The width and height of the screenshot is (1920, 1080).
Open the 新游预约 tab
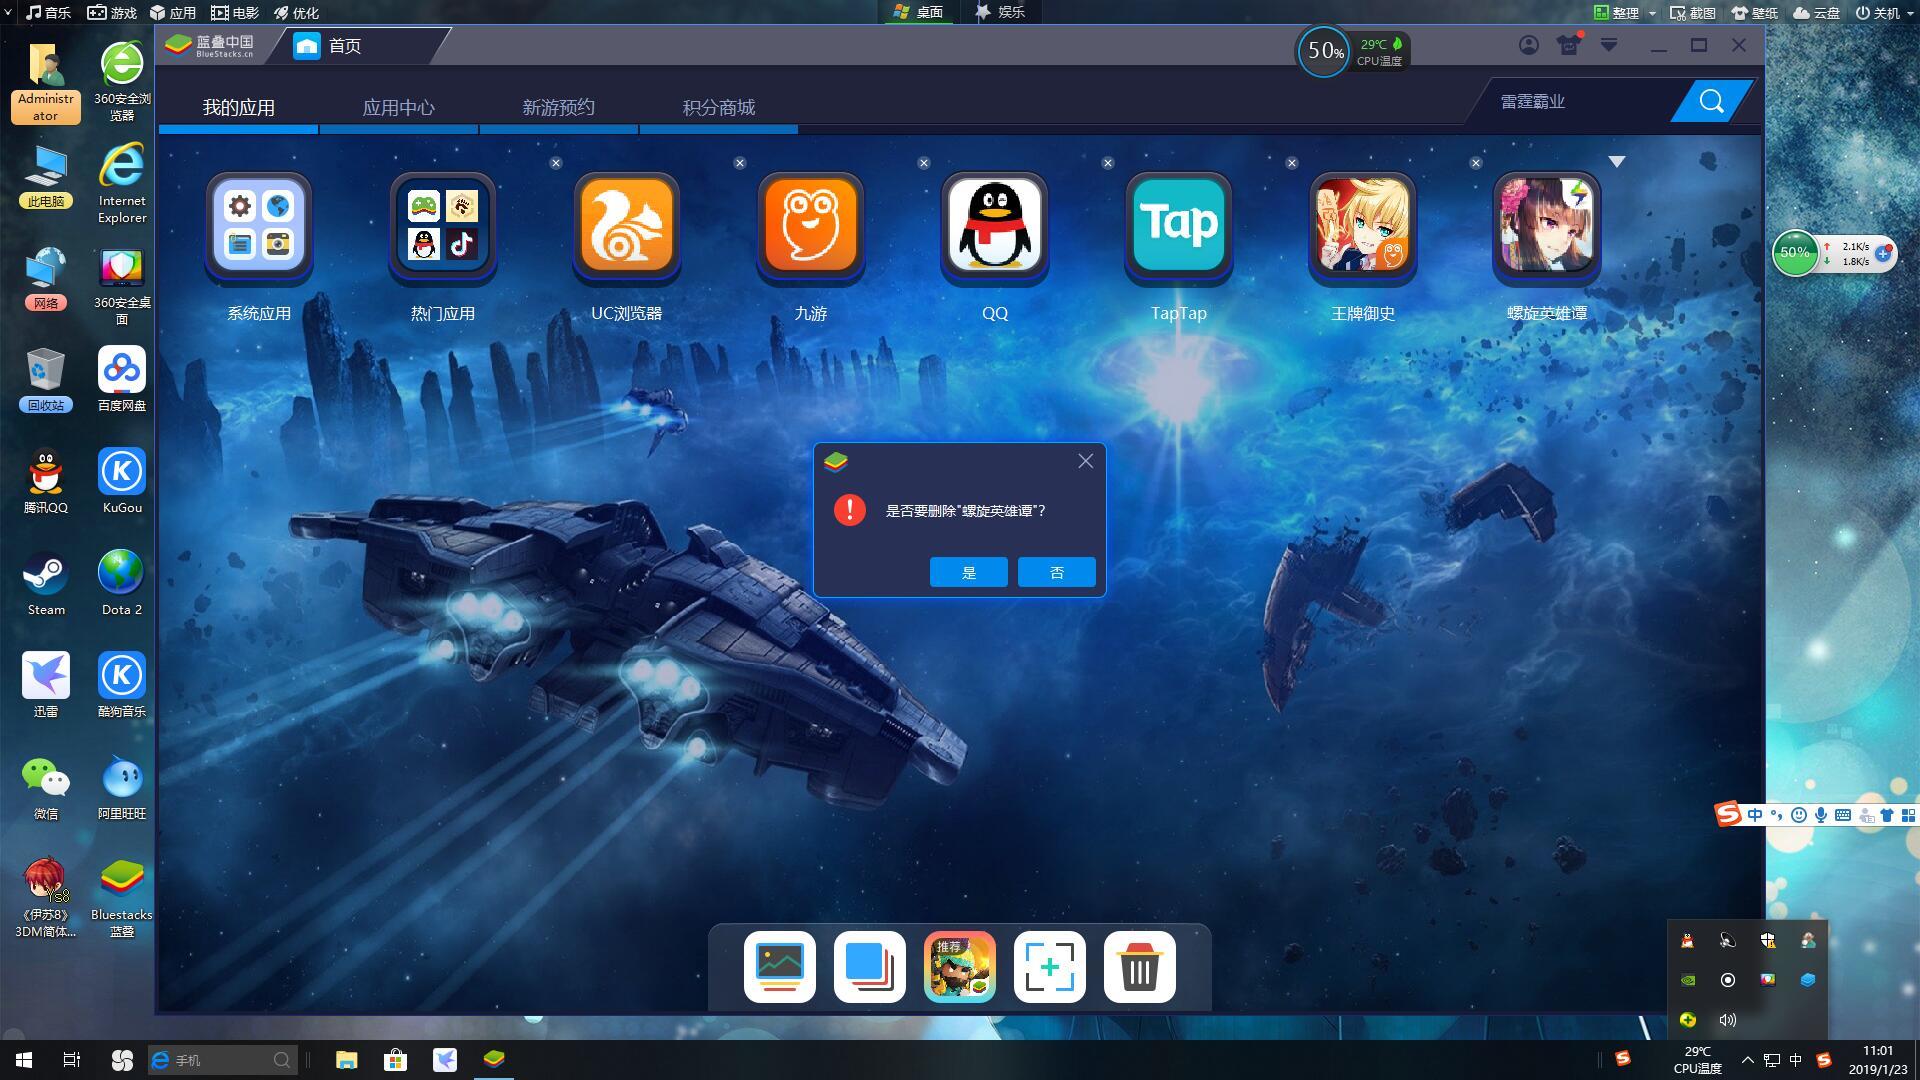click(558, 108)
